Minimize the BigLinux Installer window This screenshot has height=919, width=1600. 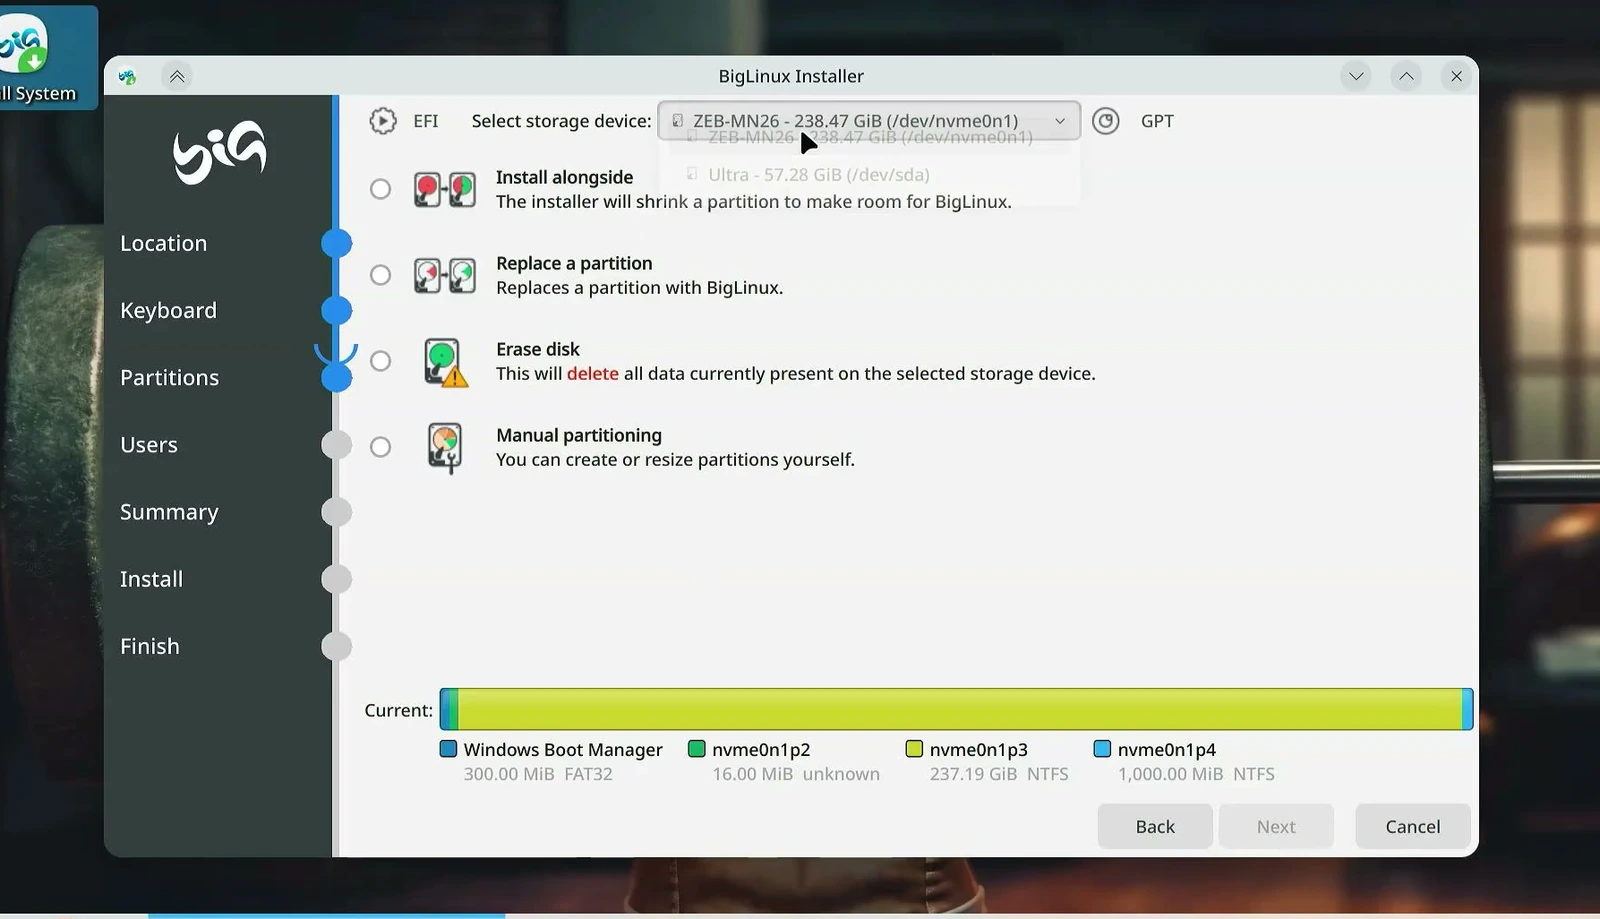point(1356,76)
